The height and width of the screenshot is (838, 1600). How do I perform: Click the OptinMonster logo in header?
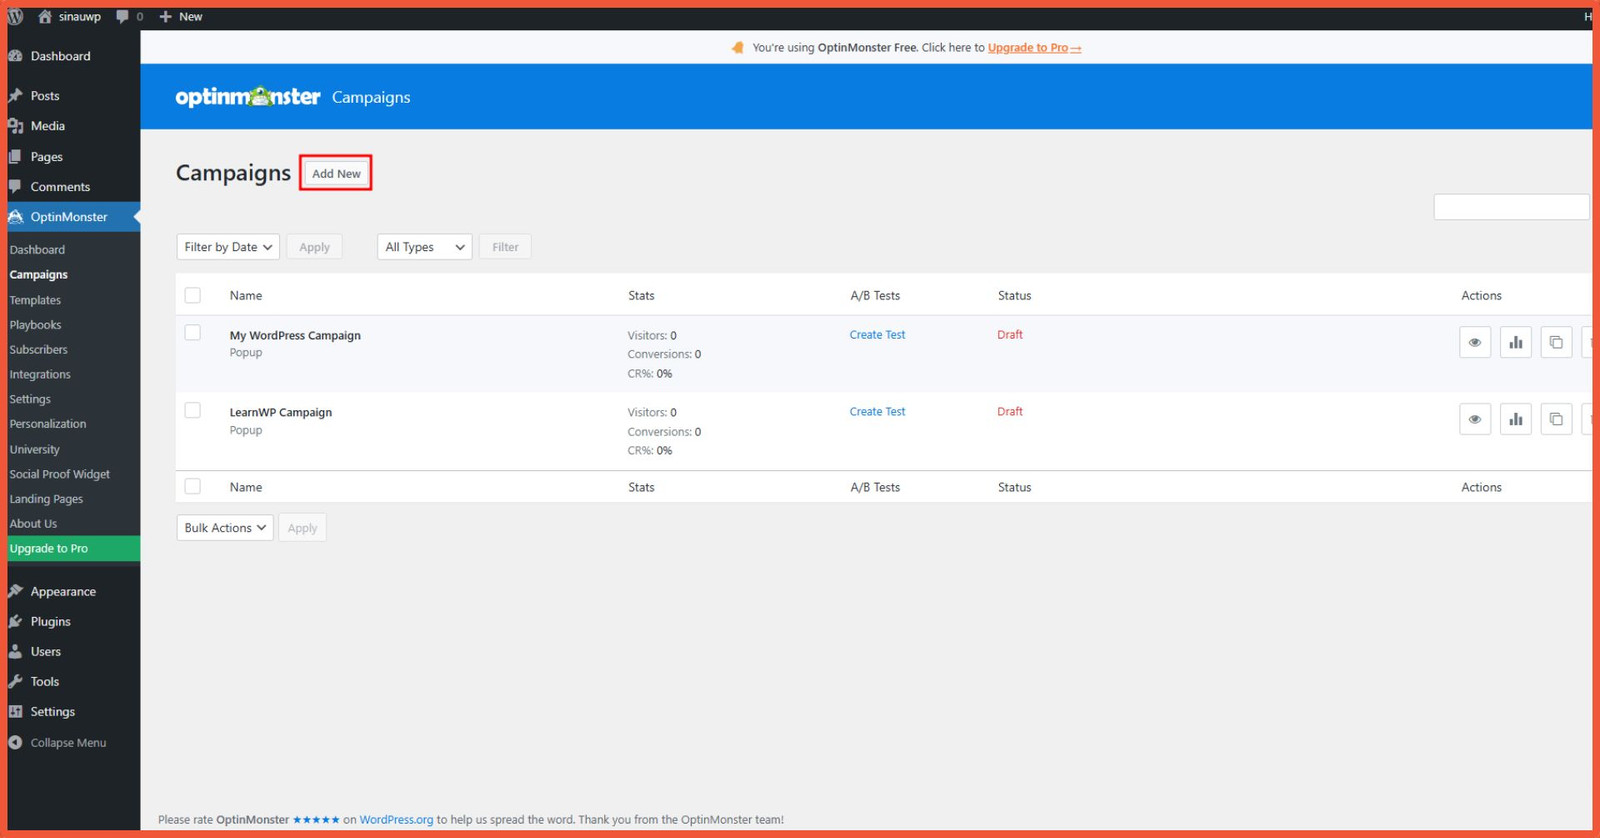tap(248, 96)
